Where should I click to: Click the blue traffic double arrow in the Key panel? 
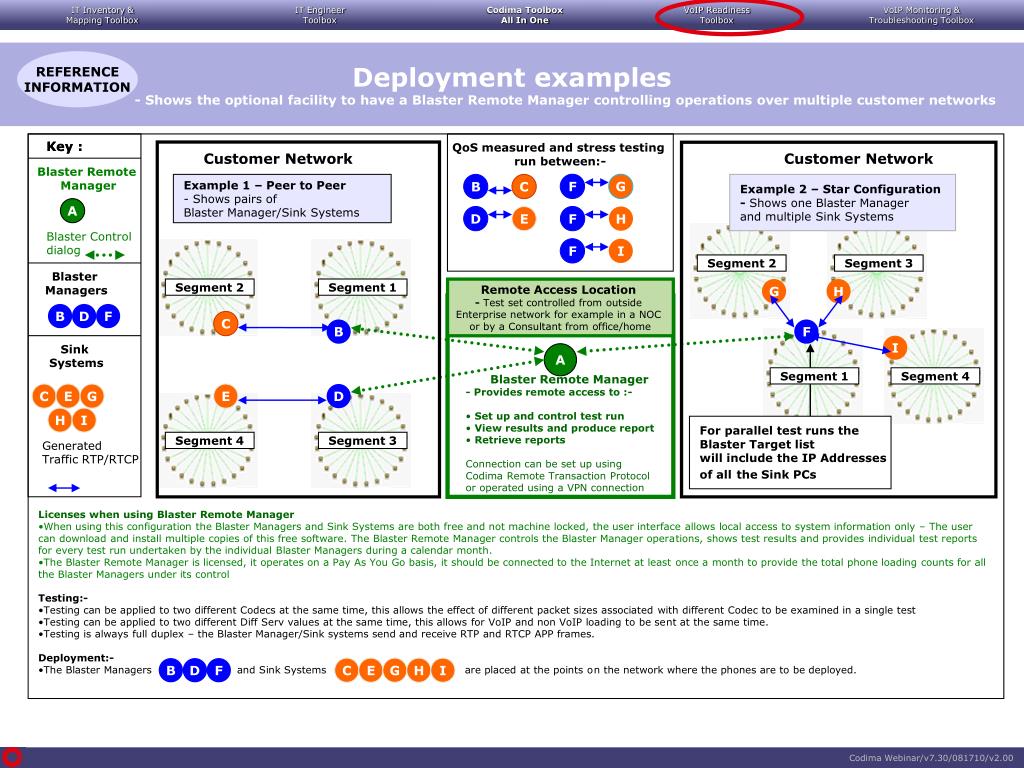tap(64, 488)
